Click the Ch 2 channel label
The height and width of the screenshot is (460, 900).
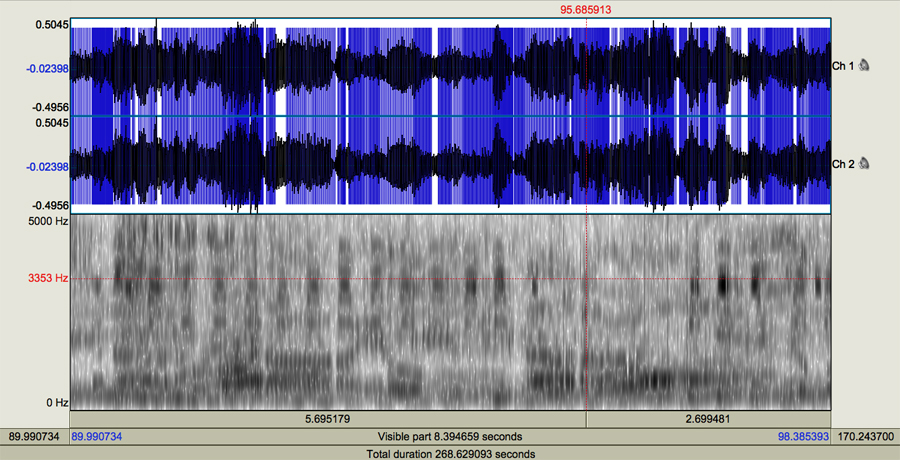(x=842, y=164)
